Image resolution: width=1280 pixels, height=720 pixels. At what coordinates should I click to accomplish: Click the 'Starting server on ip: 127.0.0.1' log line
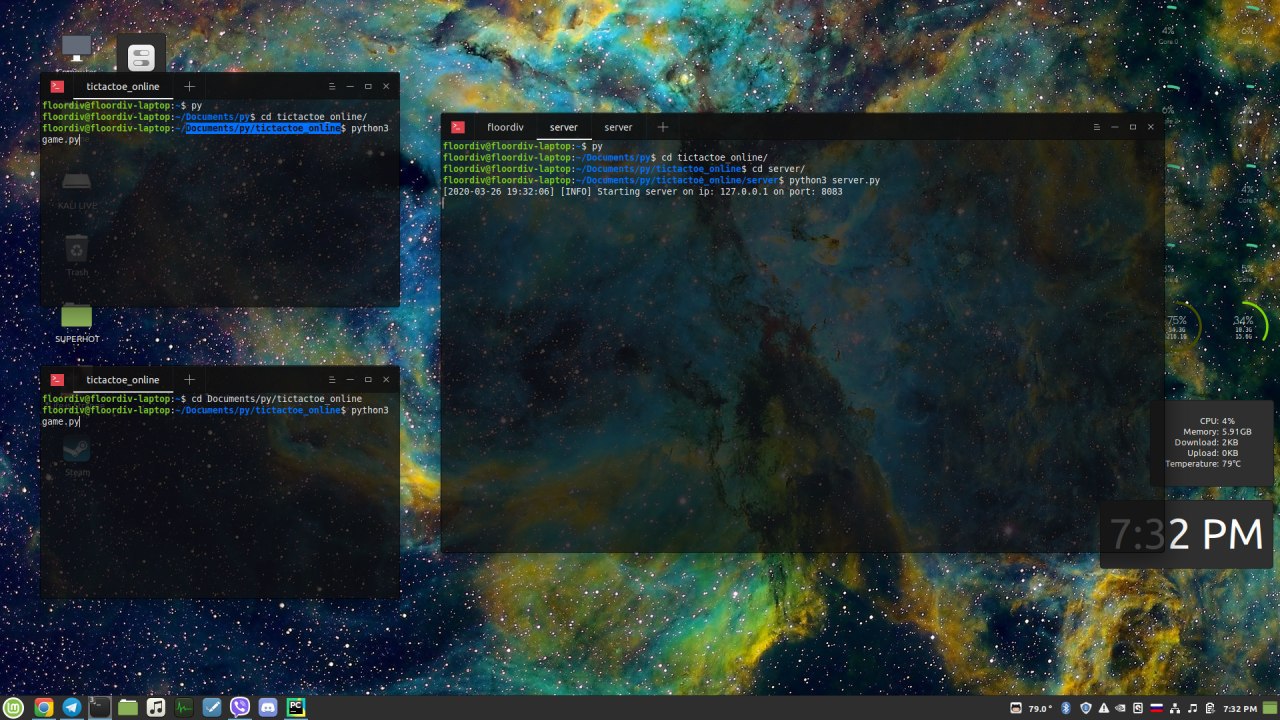(x=642, y=191)
